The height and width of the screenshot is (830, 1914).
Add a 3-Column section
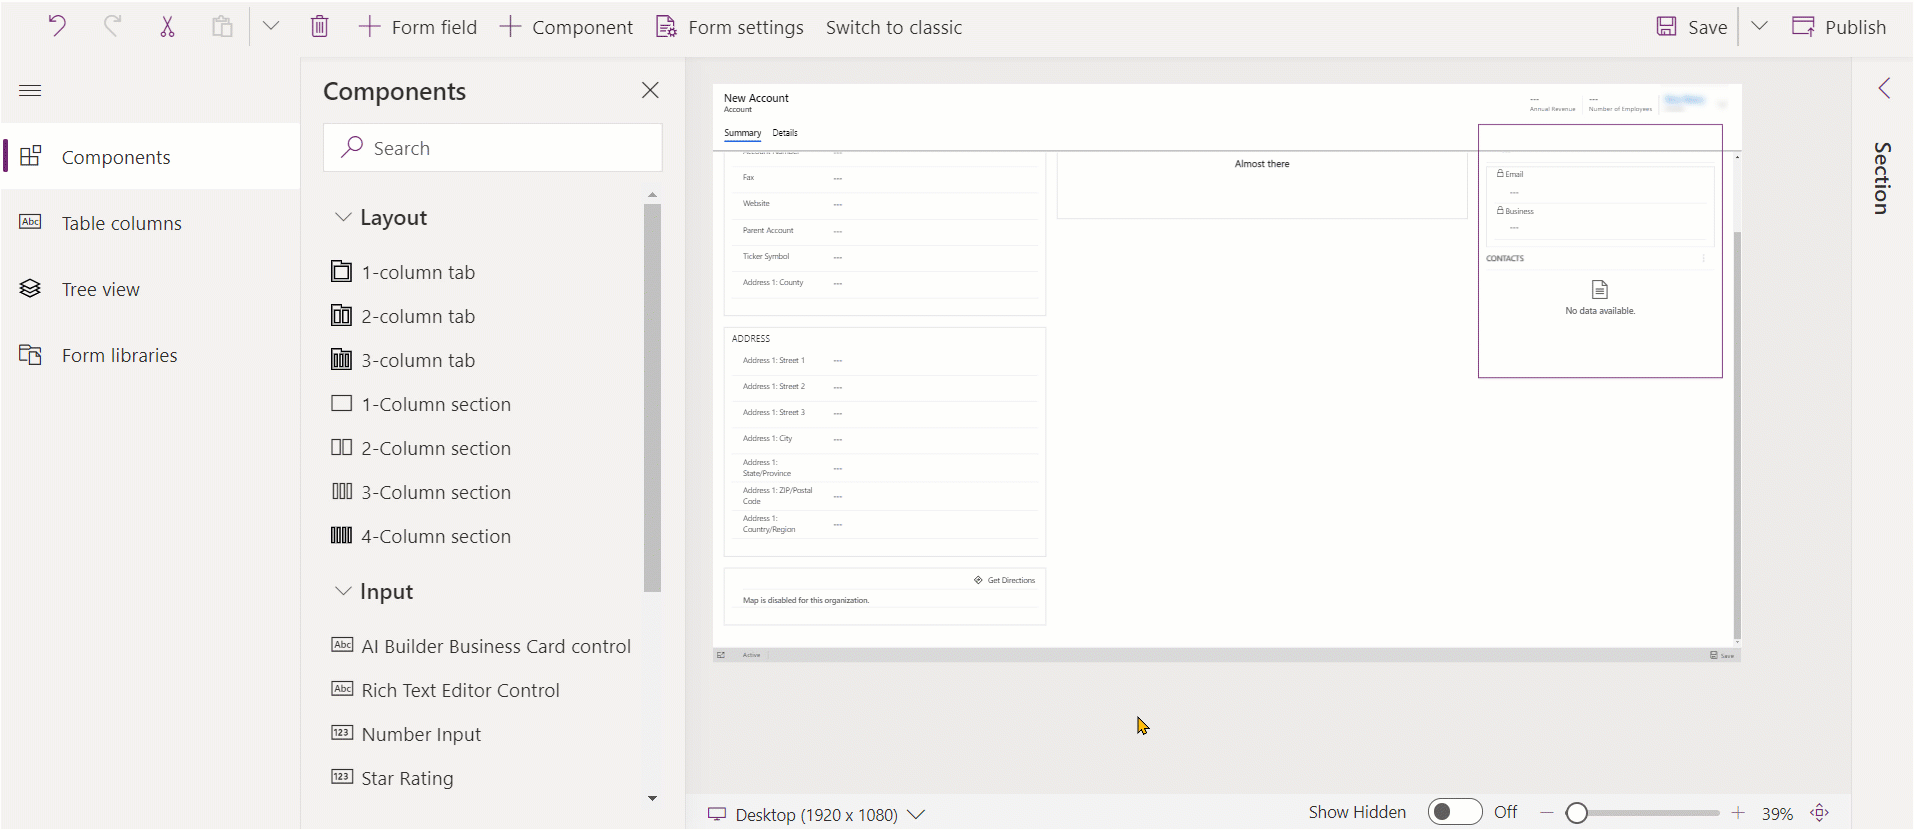pos(421,492)
